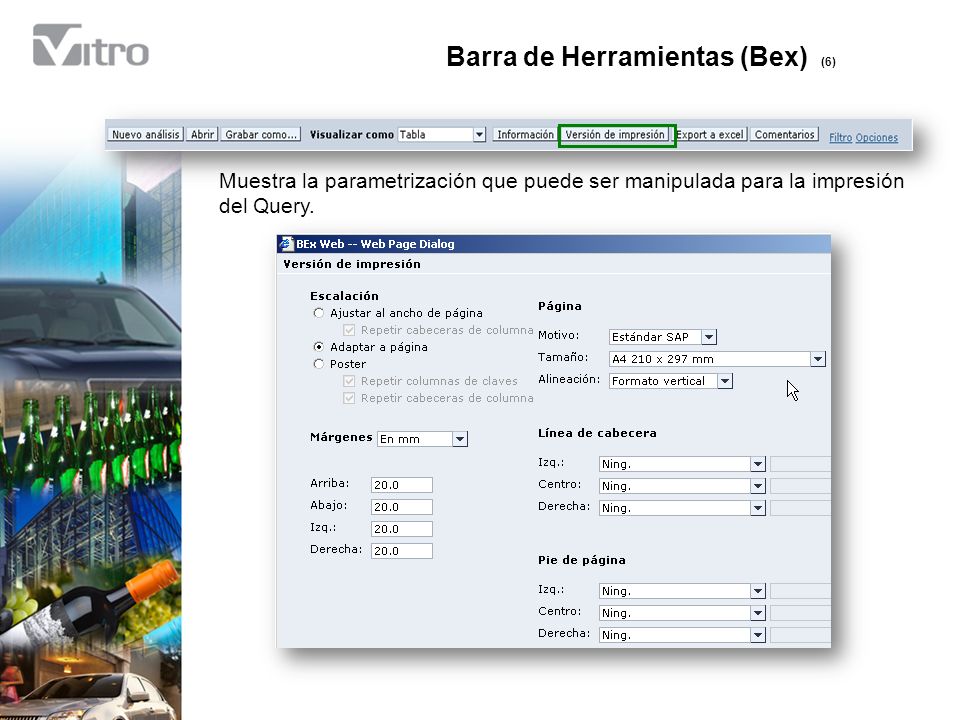
Task: Click text field beside Pie de página Centro
Action: (800, 613)
